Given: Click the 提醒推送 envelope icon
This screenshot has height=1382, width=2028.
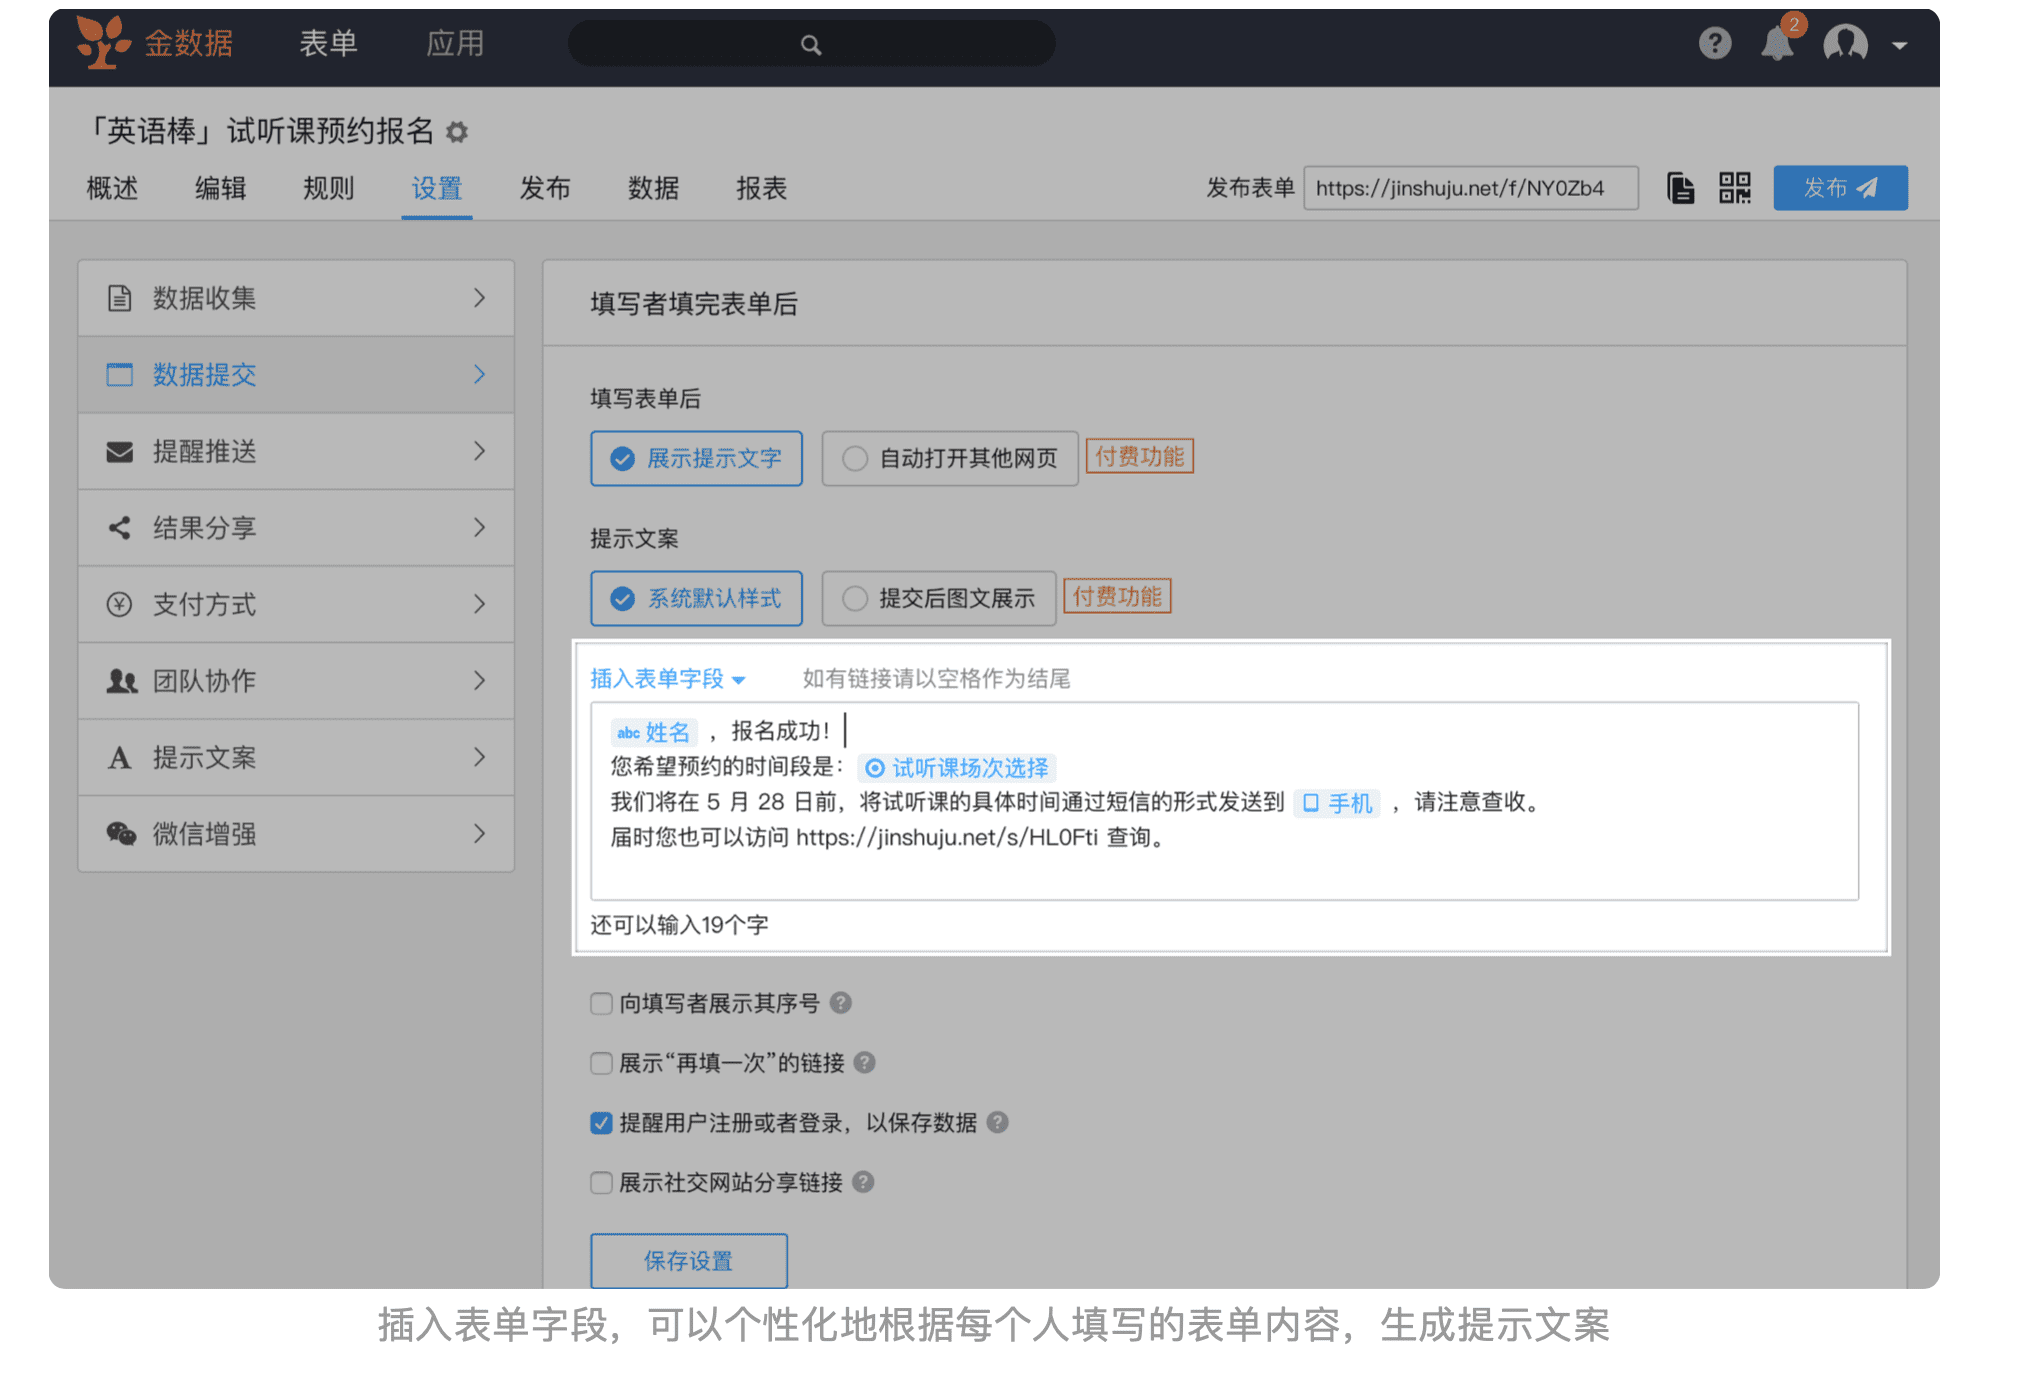Looking at the screenshot, I should point(120,452).
